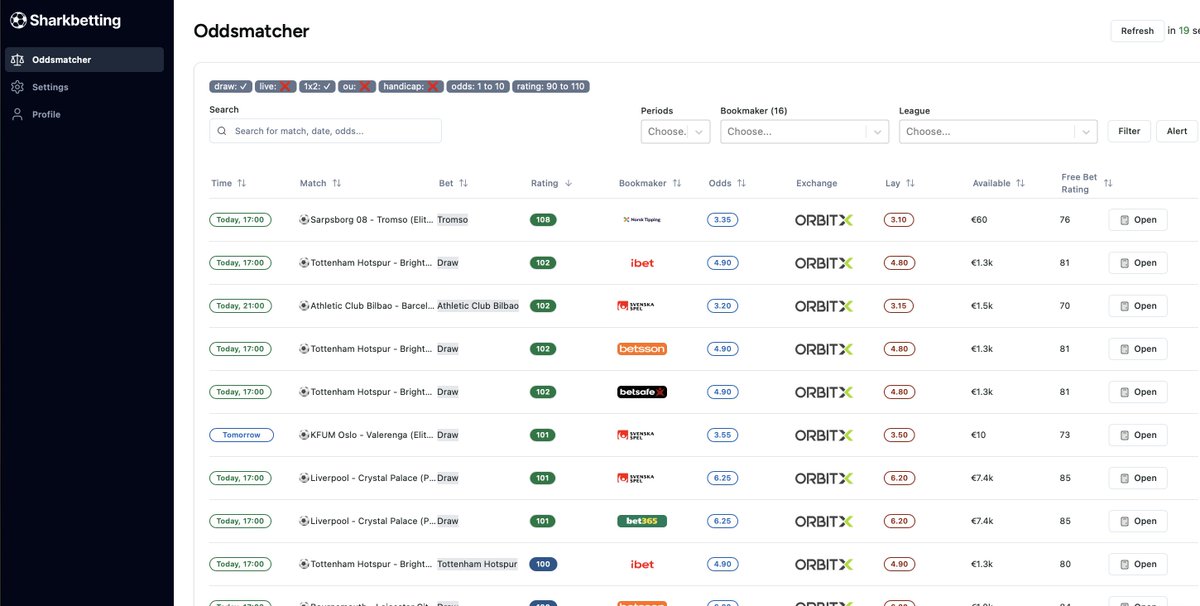The image size is (1200, 606).
Task: Click the €10 available amount
Action: click(x=980, y=435)
